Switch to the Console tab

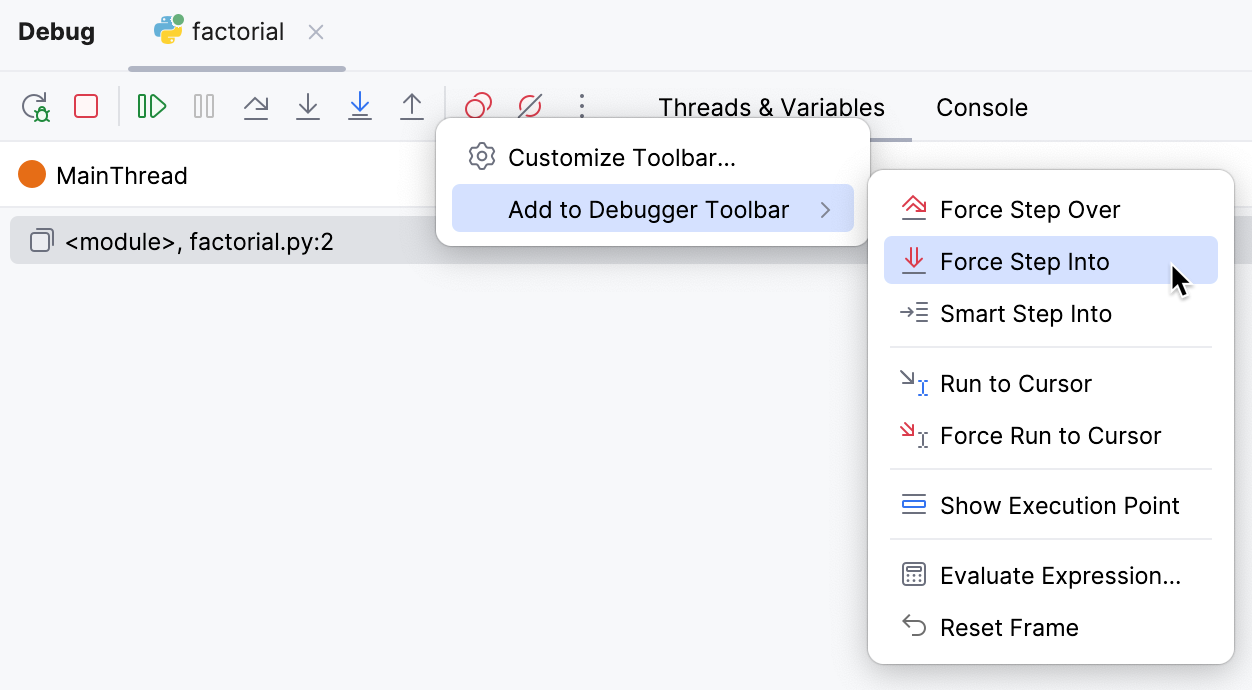point(981,108)
